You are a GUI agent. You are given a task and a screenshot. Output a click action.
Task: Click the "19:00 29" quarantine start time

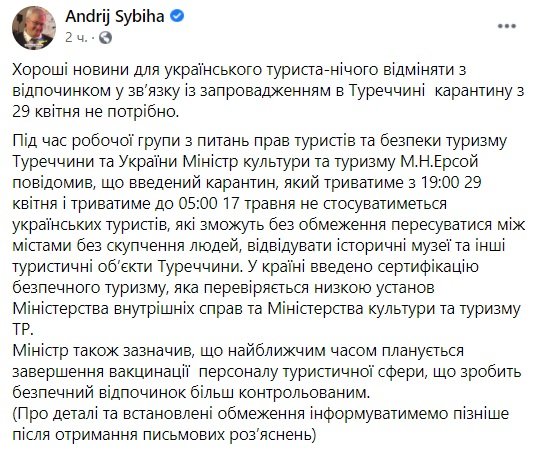pyautogui.click(x=445, y=183)
